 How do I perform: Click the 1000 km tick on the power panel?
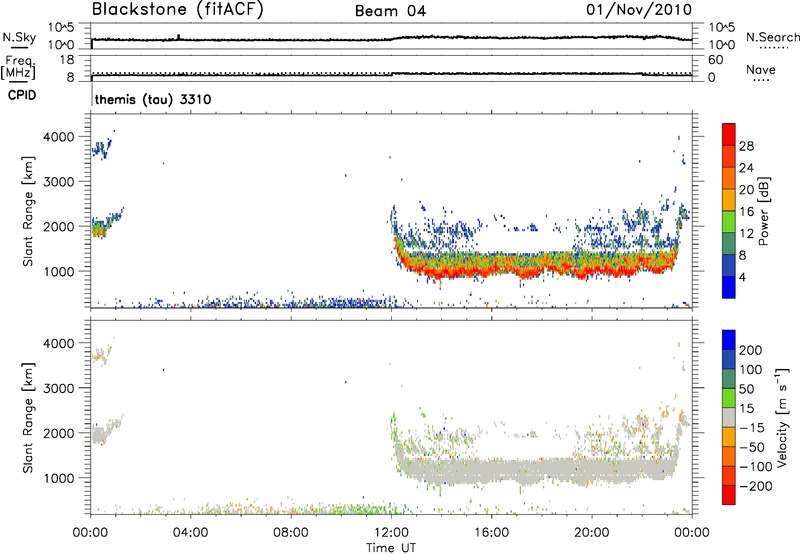tap(59, 271)
